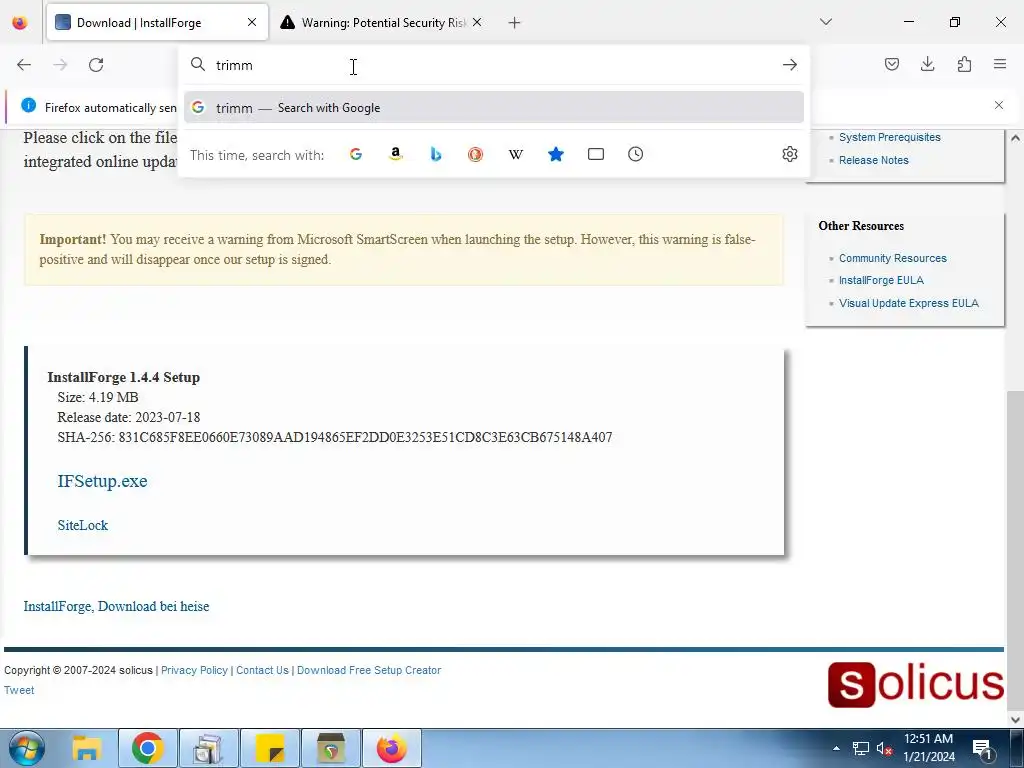
Task: Open the Extensions menu icon
Action: click(x=964, y=64)
